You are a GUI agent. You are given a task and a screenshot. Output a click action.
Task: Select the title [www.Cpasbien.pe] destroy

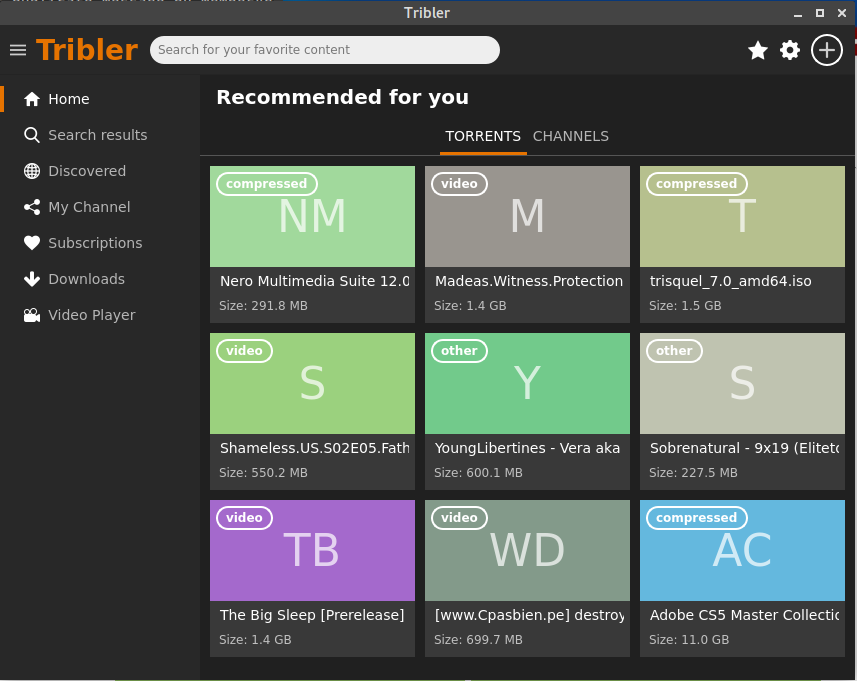pyautogui.click(x=530, y=615)
